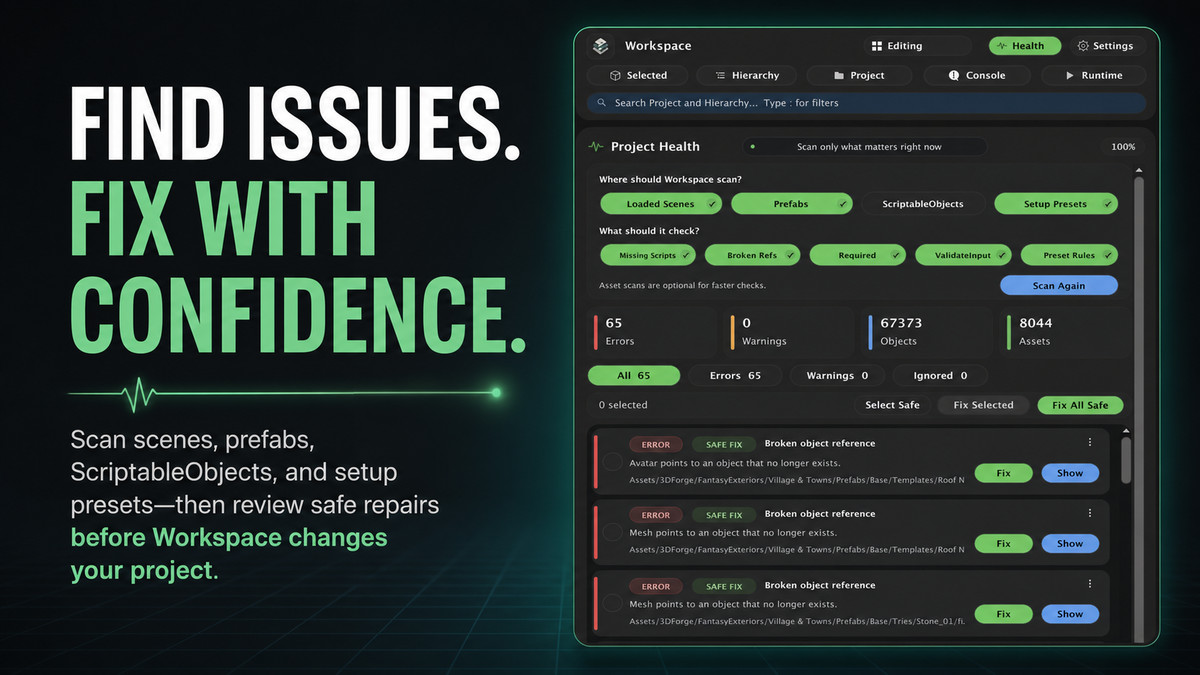
Task: Click the issue list scrollbar thumb
Action: tap(1126, 460)
